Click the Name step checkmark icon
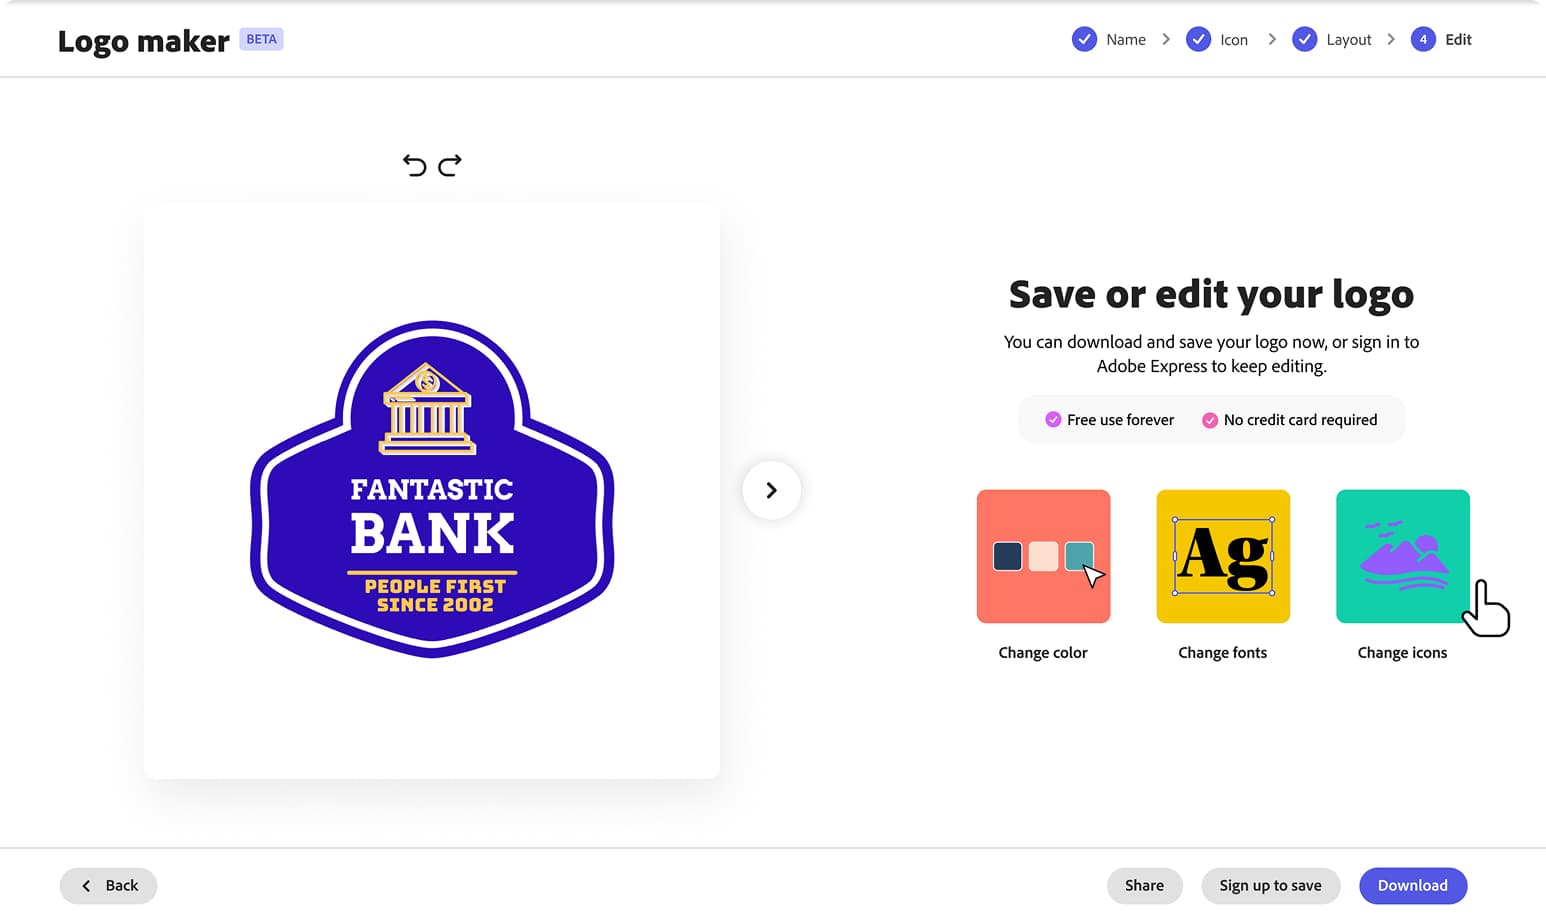The width and height of the screenshot is (1546, 922). pyautogui.click(x=1084, y=39)
